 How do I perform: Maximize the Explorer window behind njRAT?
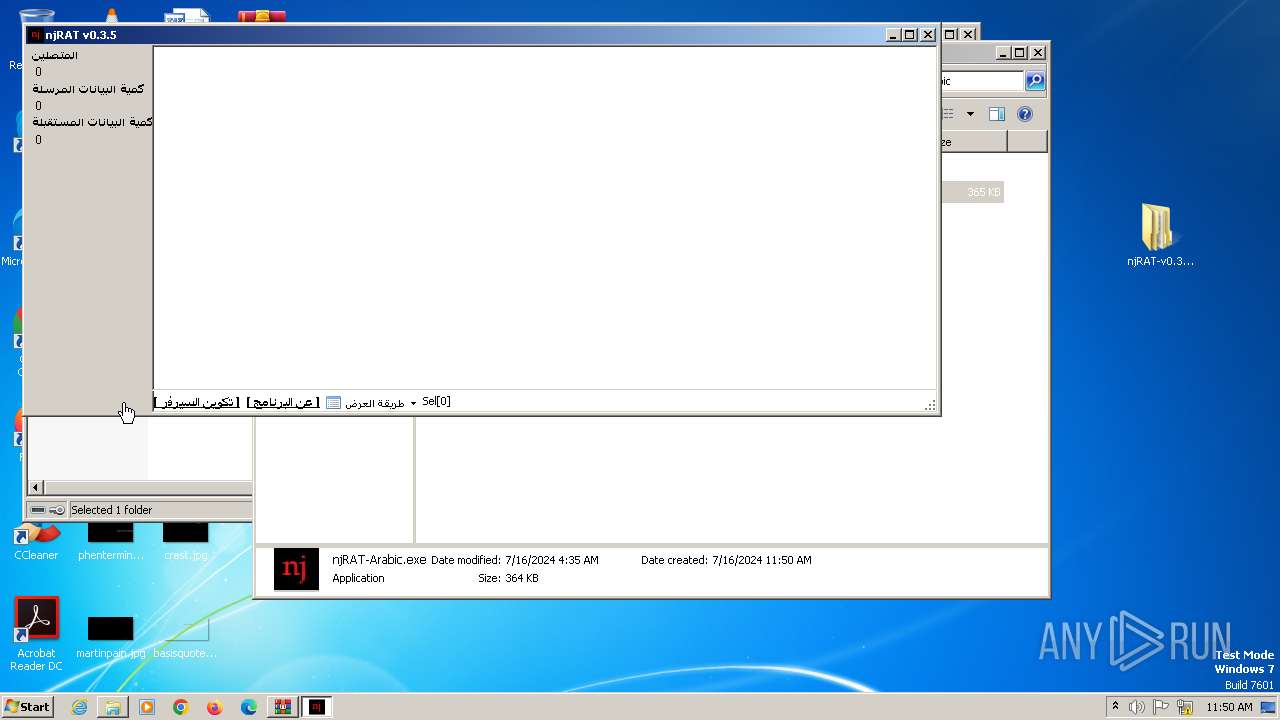[x=1019, y=53]
